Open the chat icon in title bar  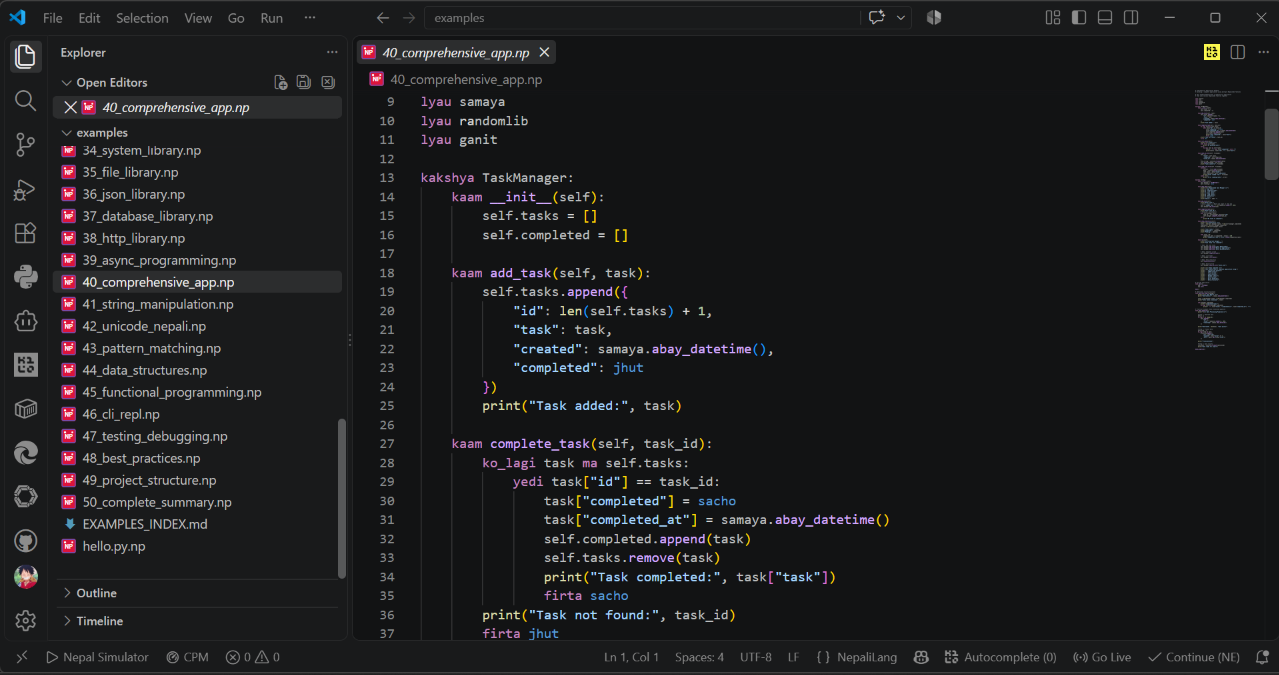tap(878, 18)
